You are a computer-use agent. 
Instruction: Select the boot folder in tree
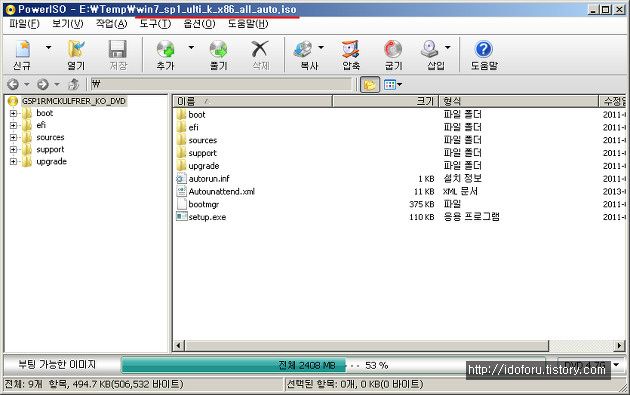(45, 113)
